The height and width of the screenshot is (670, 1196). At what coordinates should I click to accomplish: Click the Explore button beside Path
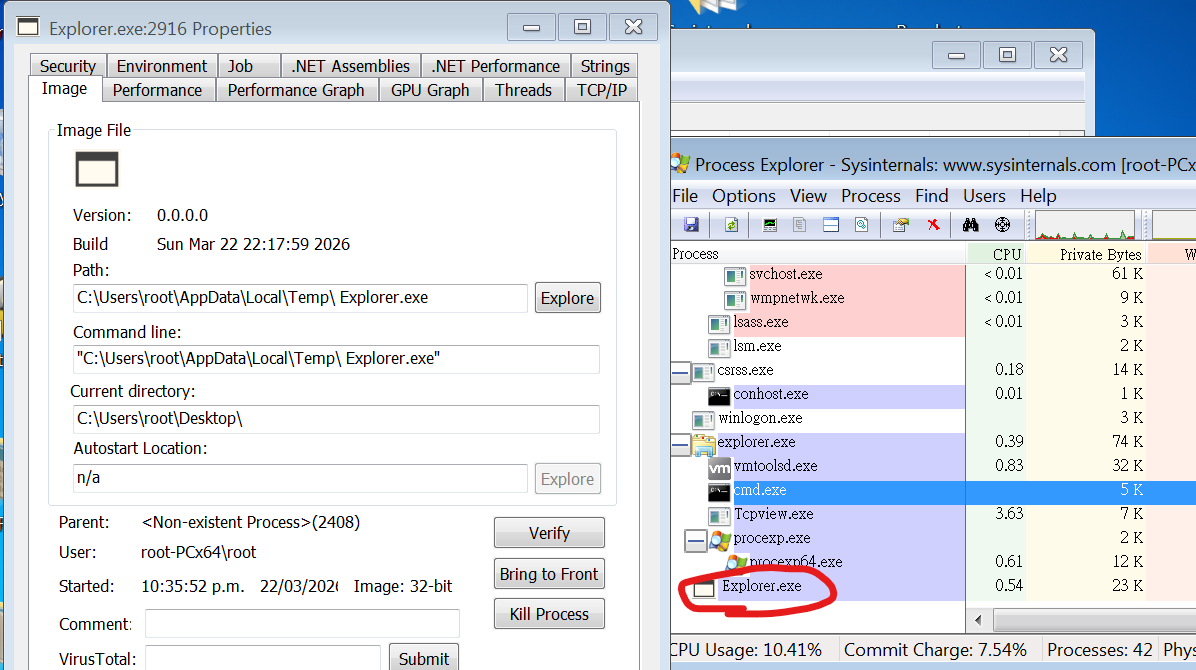pos(567,298)
